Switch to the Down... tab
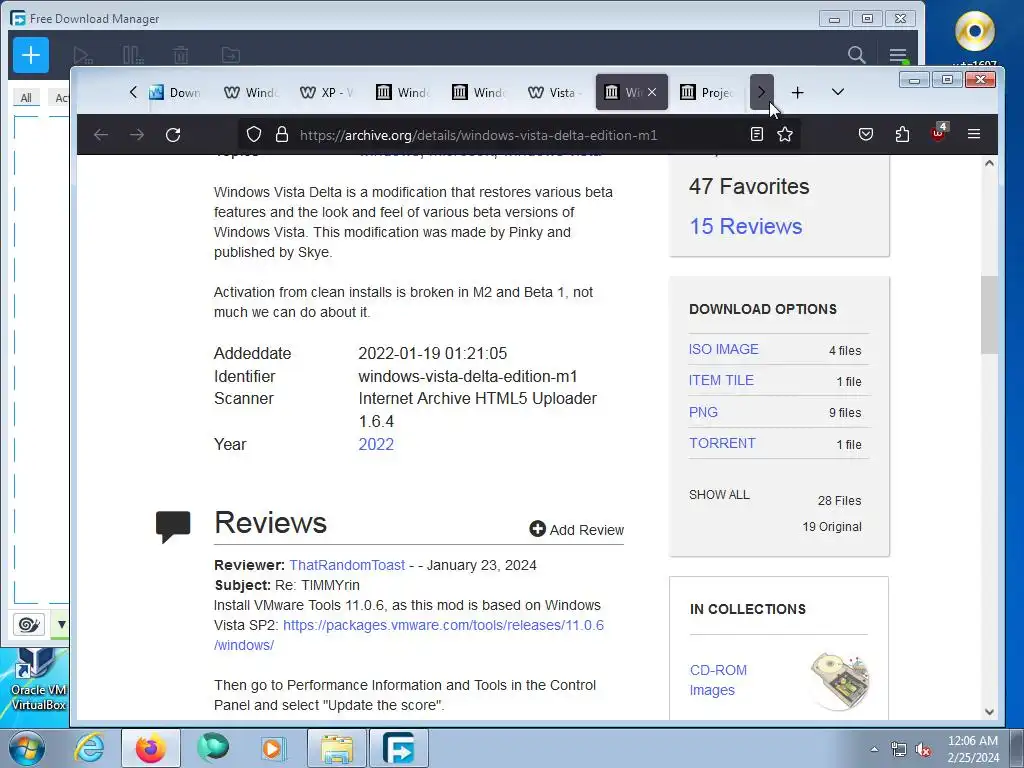Viewport: 1024px width, 768px height. 174,93
